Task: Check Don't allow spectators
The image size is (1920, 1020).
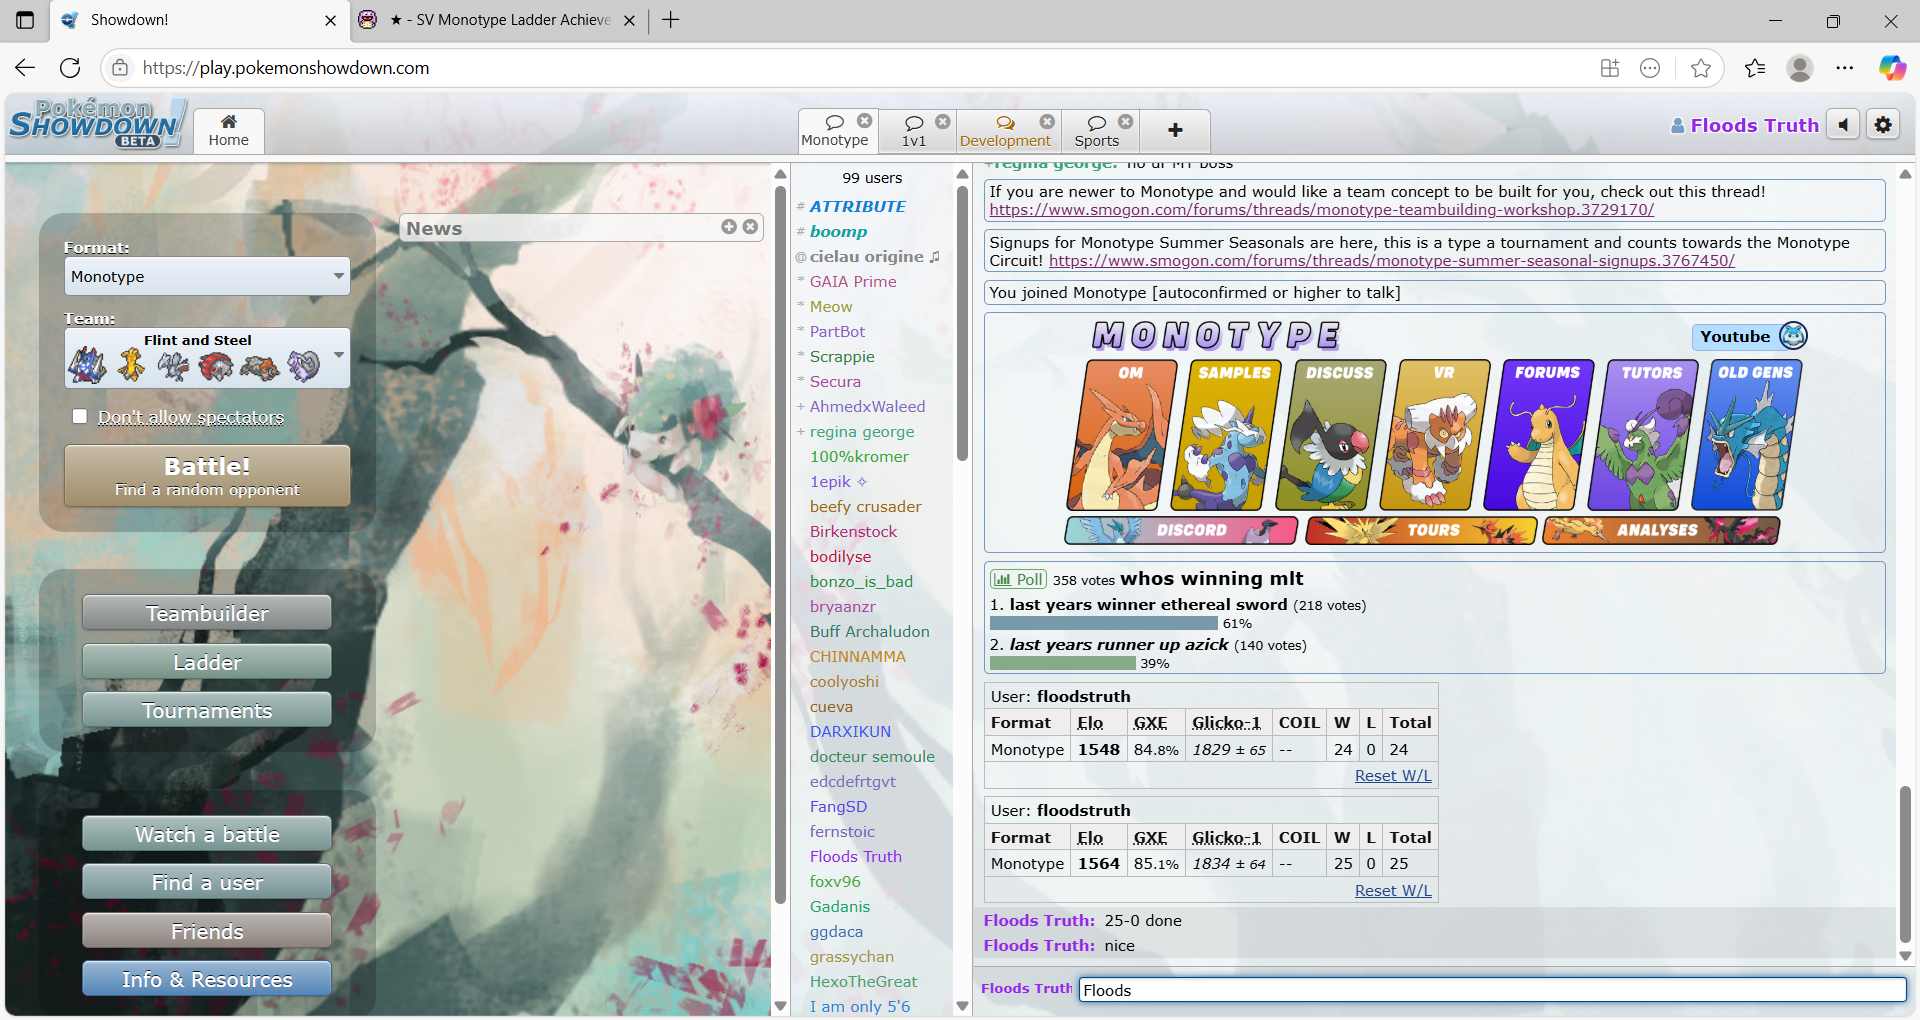Action: (80, 416)
